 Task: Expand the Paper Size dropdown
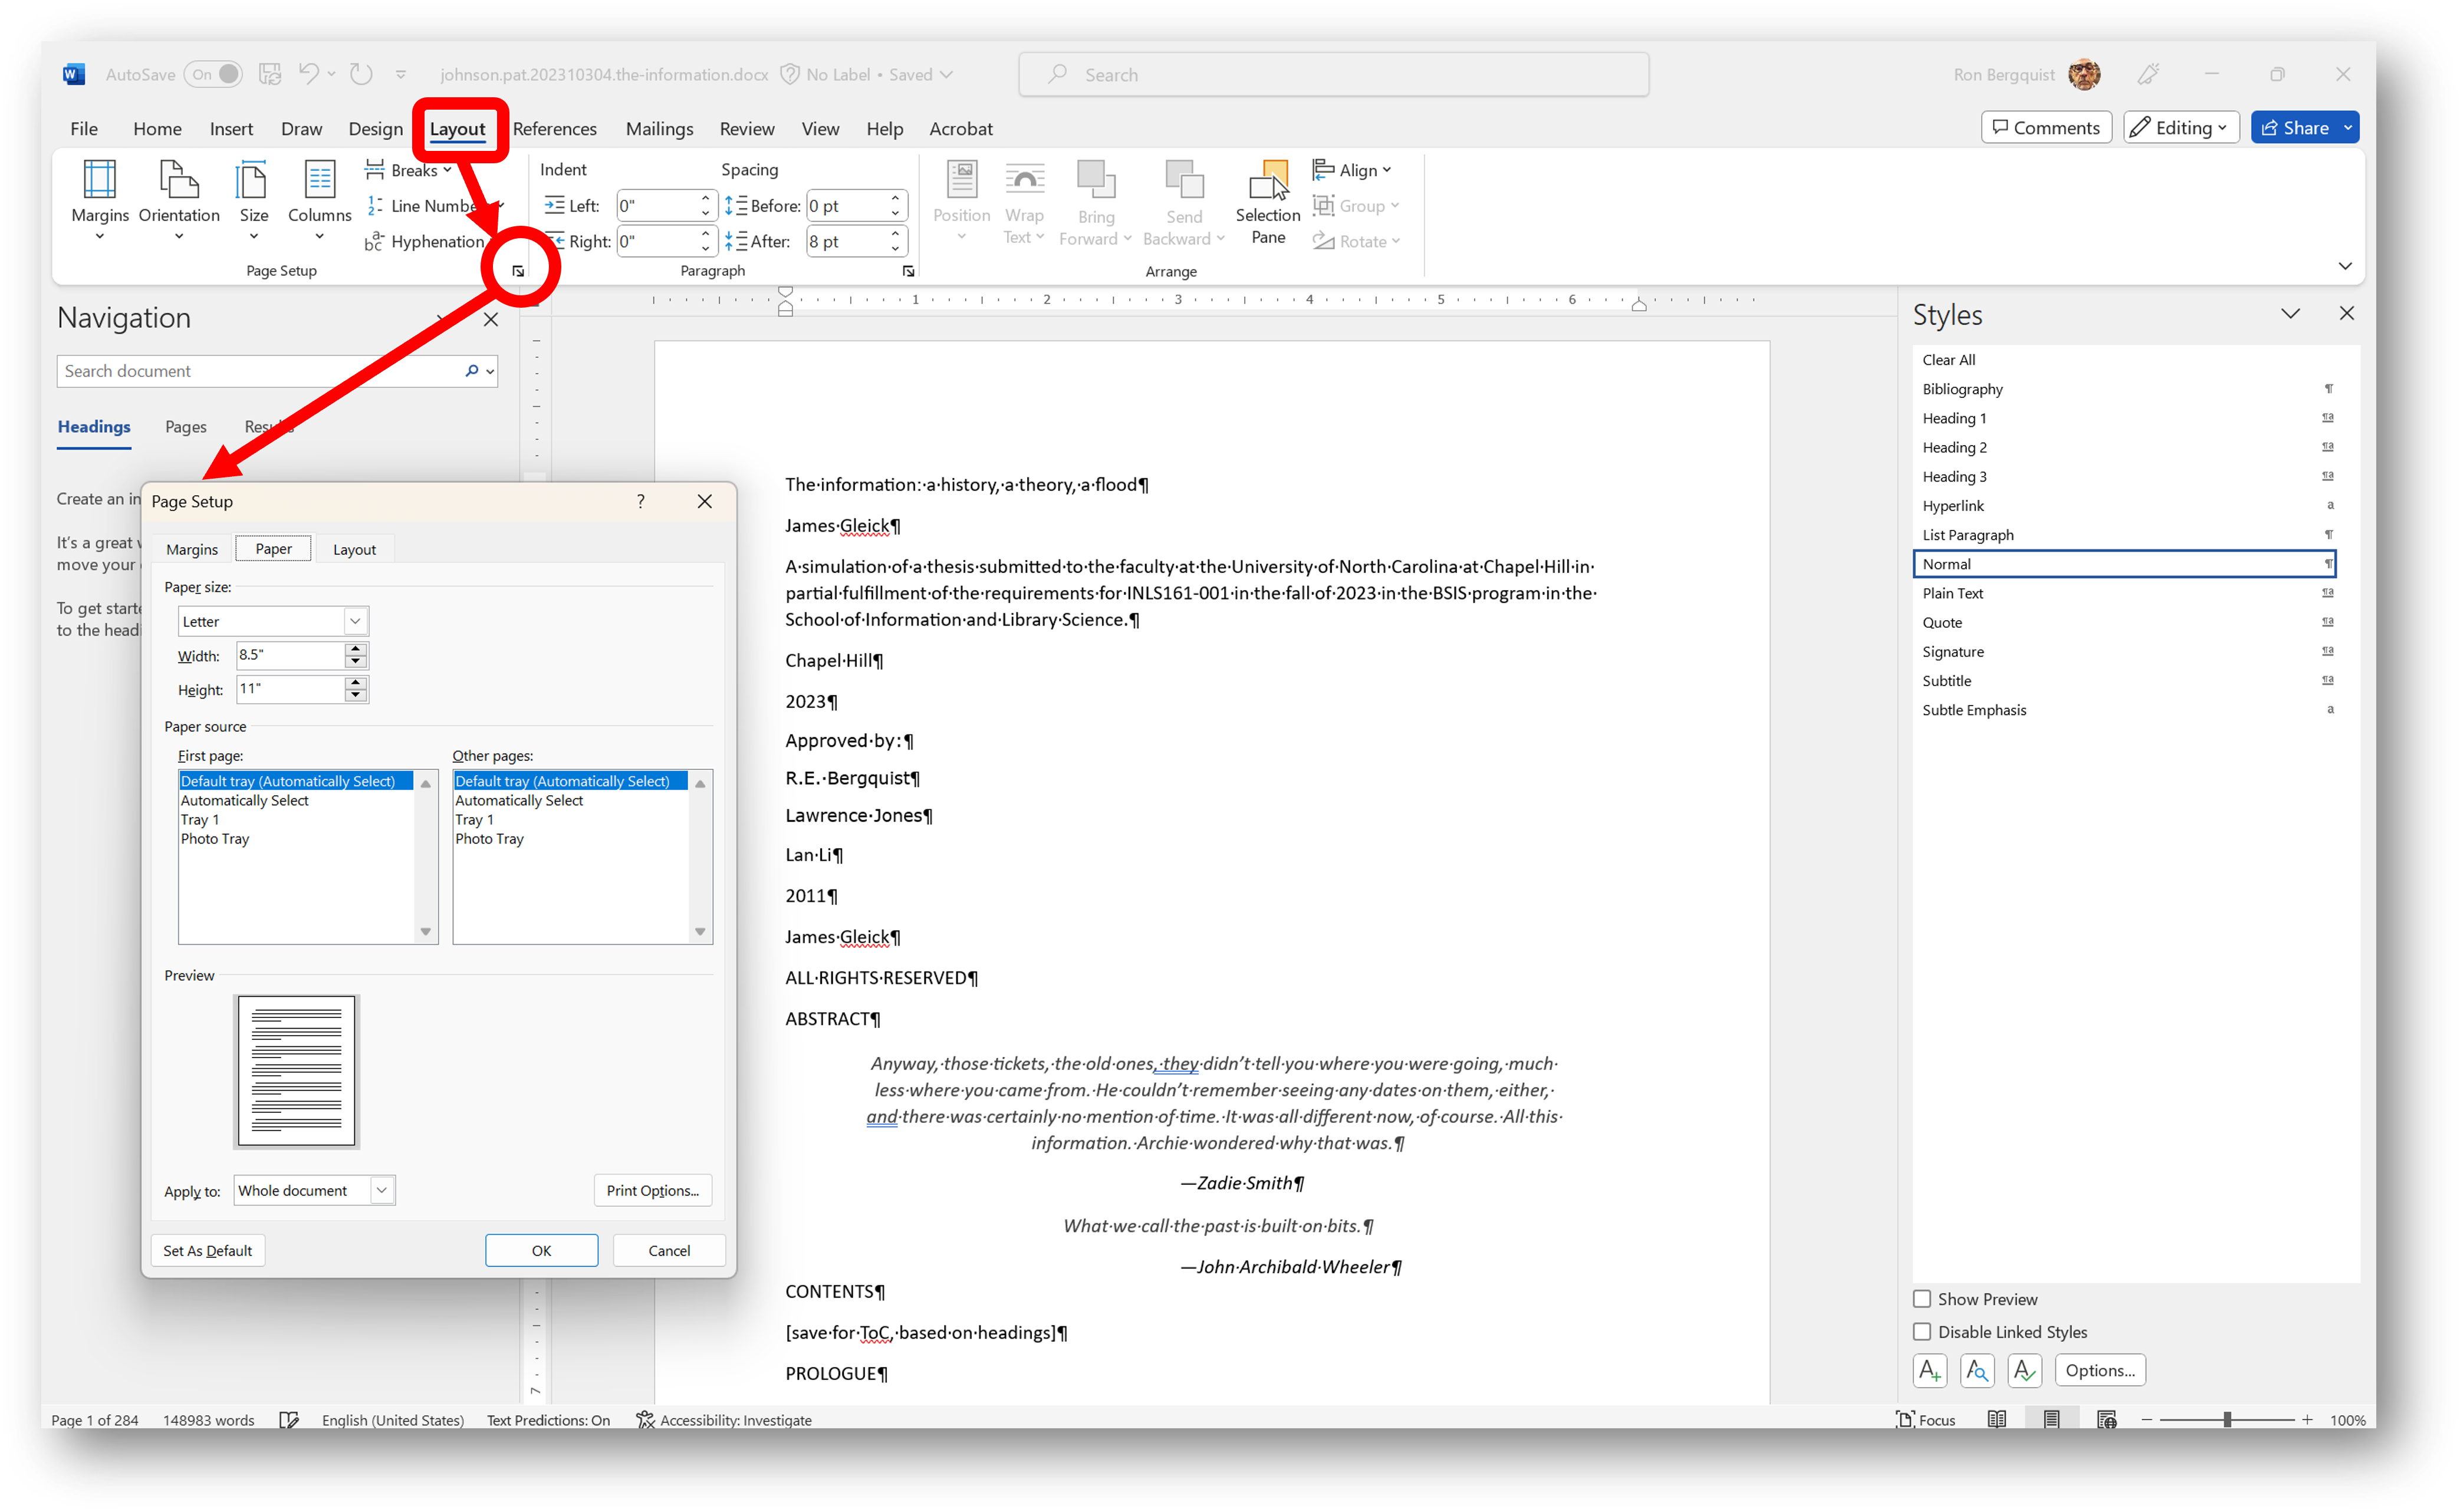(351, 620)
